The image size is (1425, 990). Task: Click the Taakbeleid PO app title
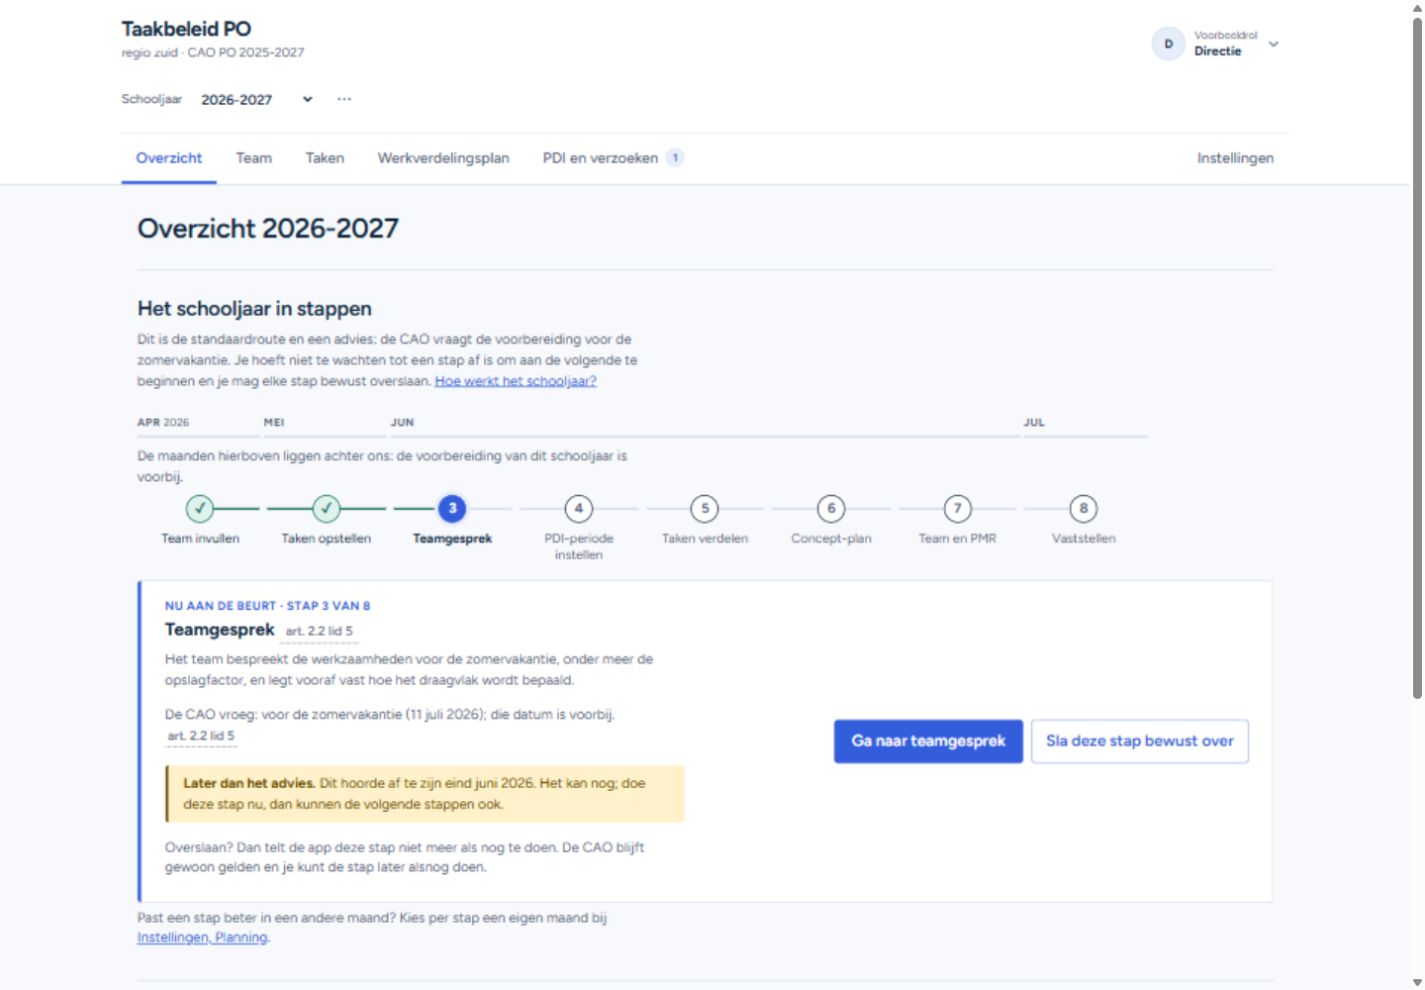click(x=186, y=29)
